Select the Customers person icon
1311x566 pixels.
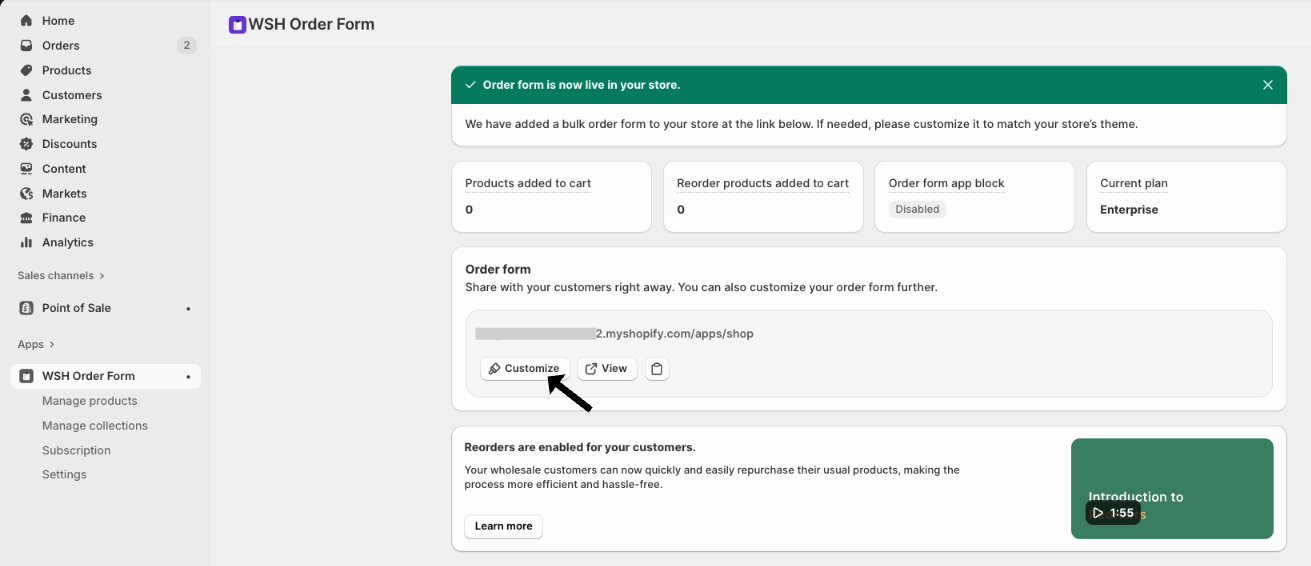26,95
